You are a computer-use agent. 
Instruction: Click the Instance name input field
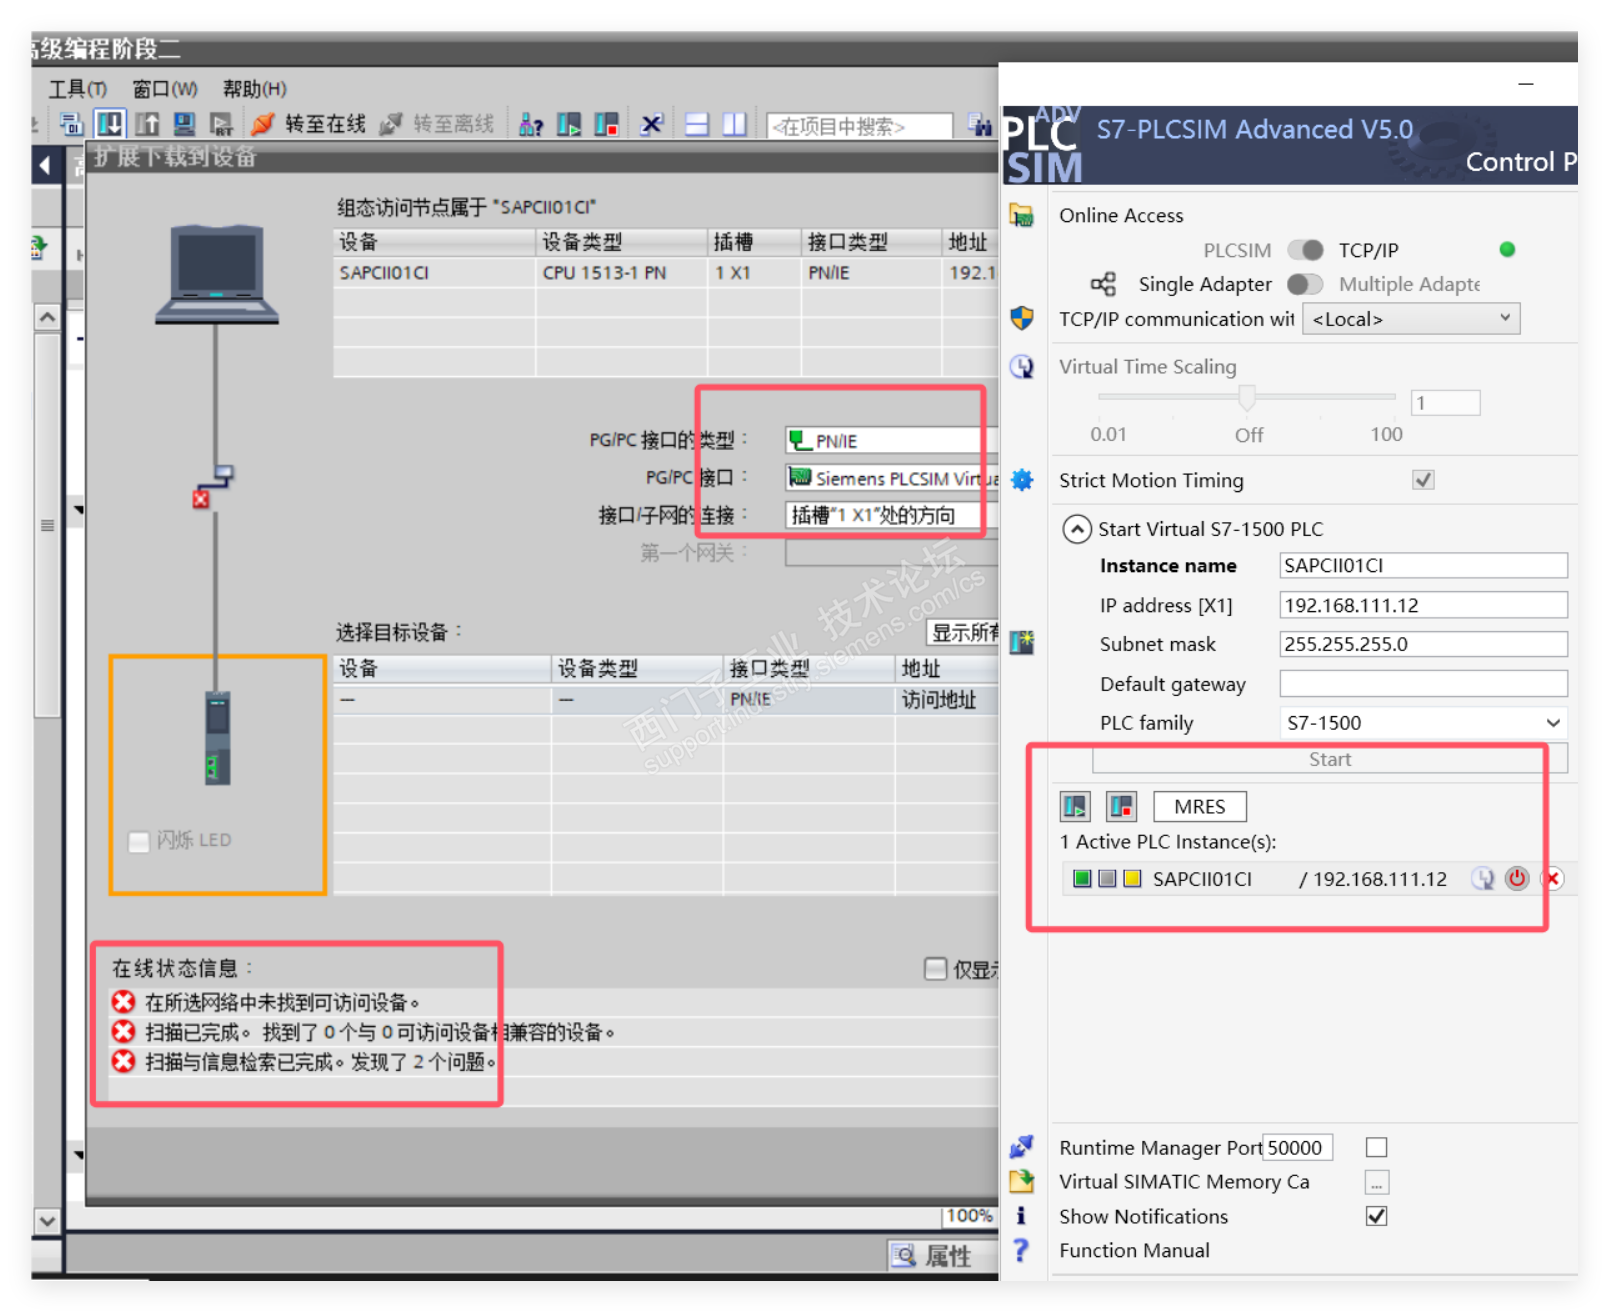click(x=1423, y=565)
